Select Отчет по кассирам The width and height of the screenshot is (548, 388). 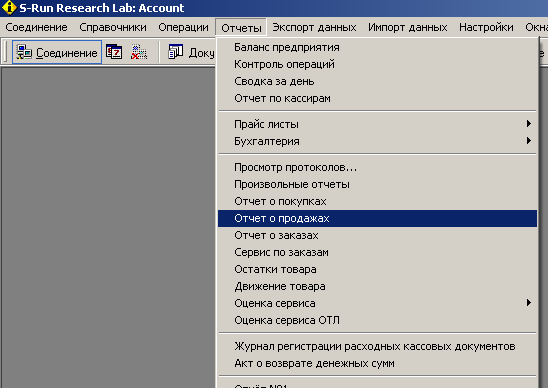(x=377, y=99)
